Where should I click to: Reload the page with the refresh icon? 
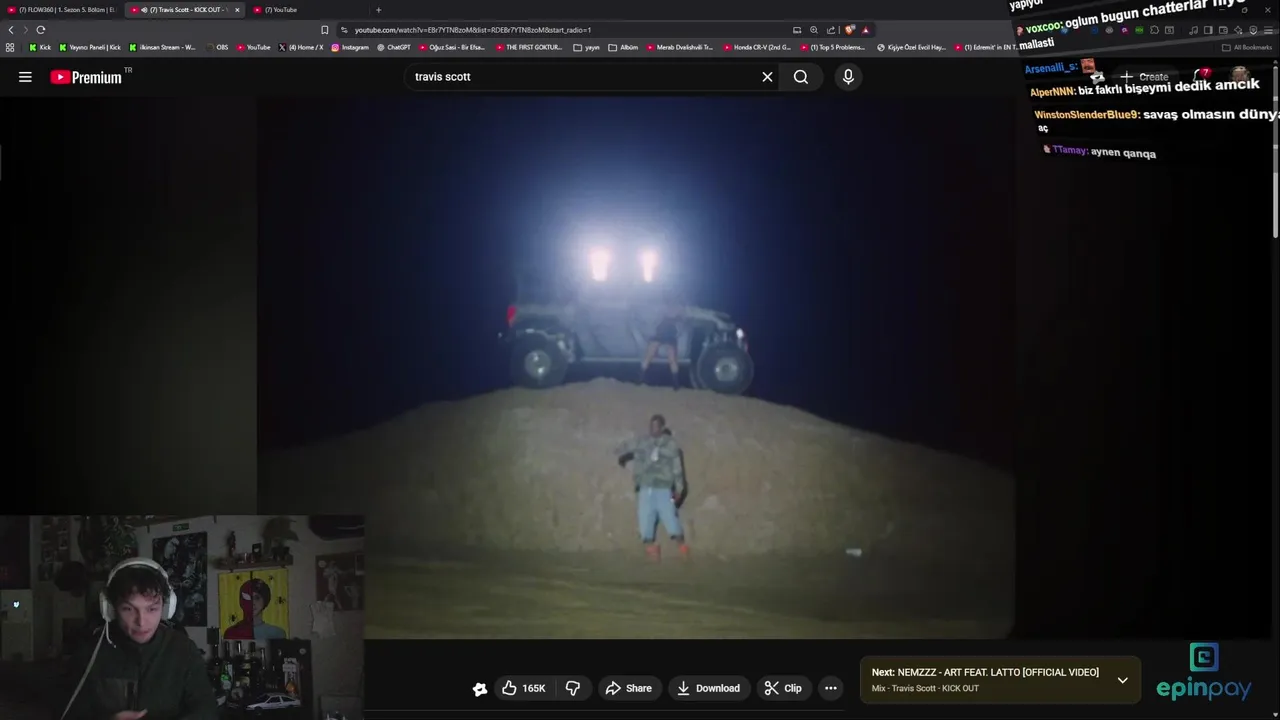coord(40,30)
